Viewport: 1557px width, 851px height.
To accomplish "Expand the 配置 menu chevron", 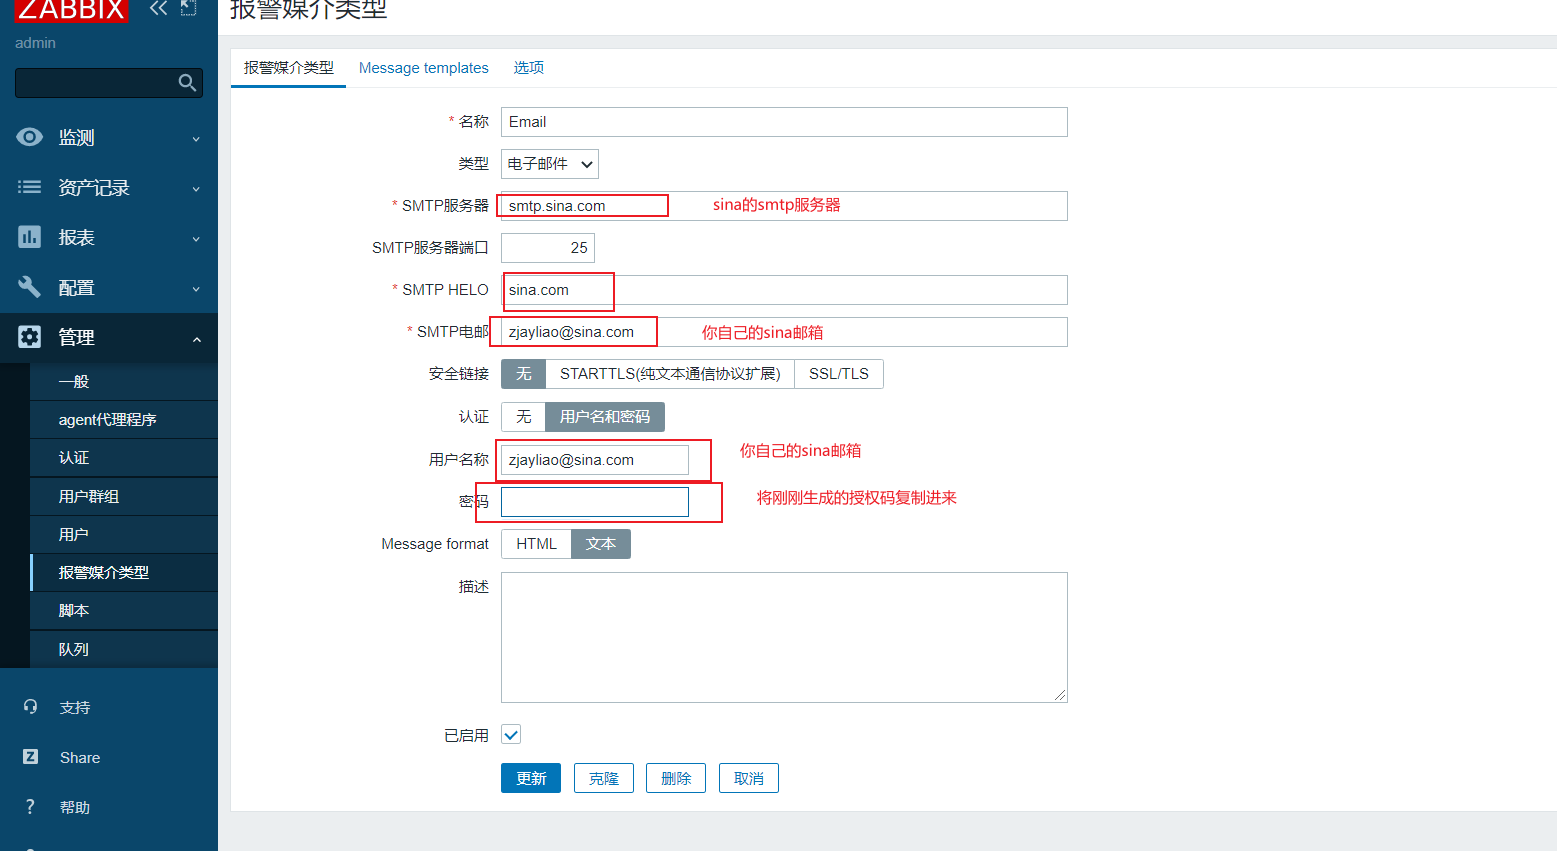I will [196, 289].
